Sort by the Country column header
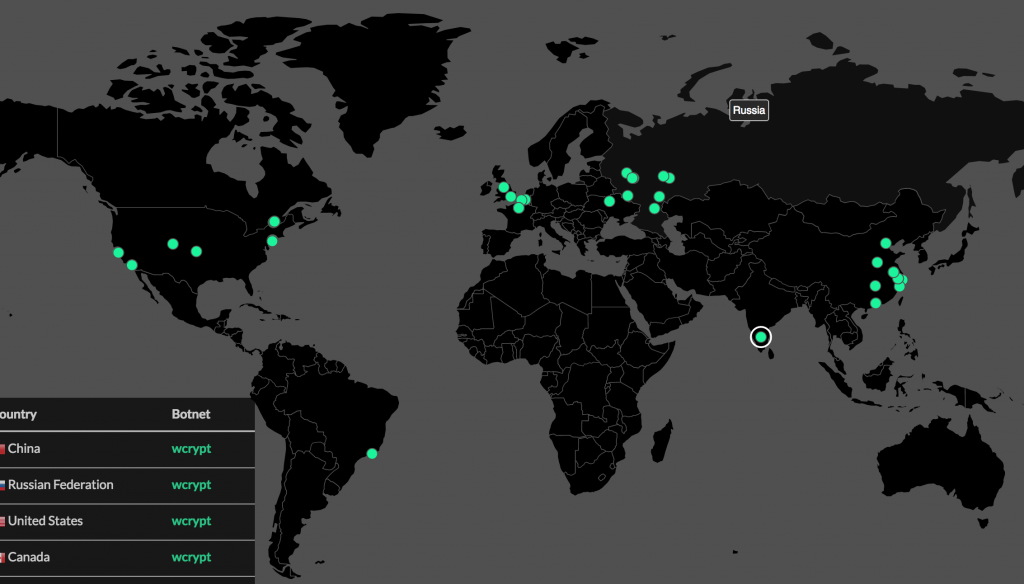The image size is (1024, 584). coord(18,414)
